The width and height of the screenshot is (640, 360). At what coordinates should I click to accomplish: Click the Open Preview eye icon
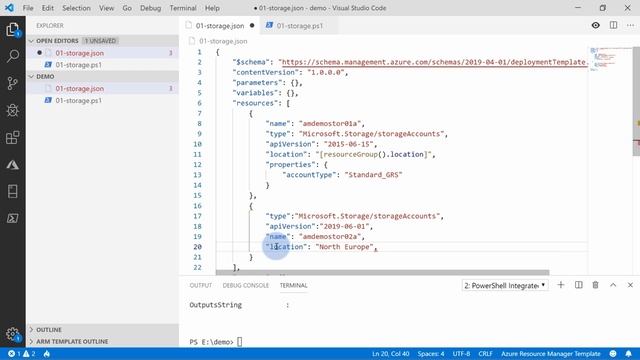(596, 25)
